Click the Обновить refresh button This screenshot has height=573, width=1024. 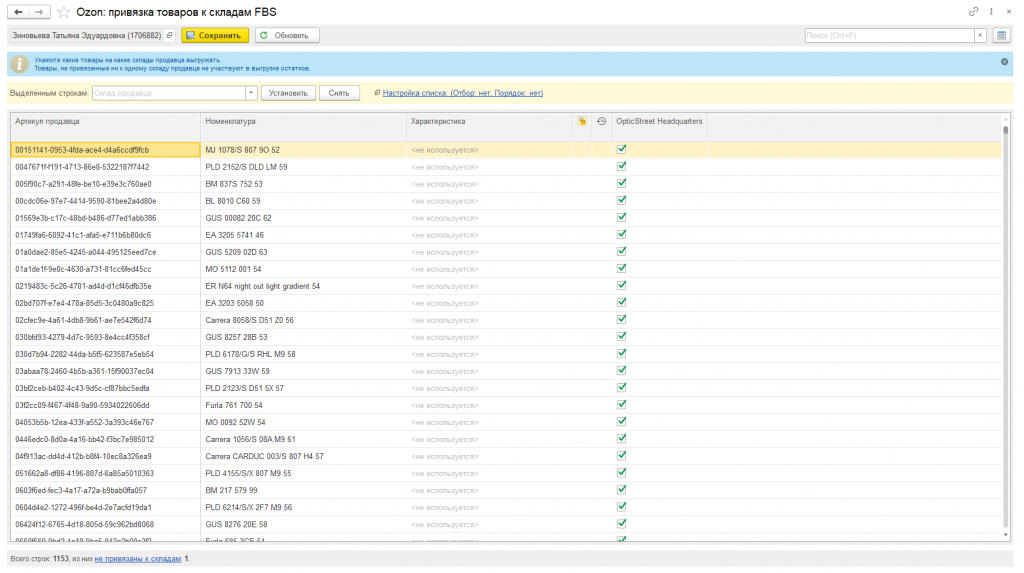point(287,35)
